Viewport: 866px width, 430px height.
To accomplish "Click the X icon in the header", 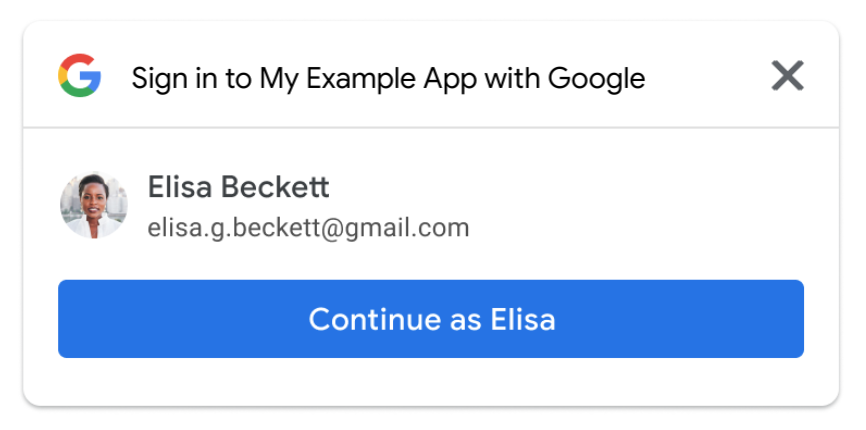I will 788,75.
